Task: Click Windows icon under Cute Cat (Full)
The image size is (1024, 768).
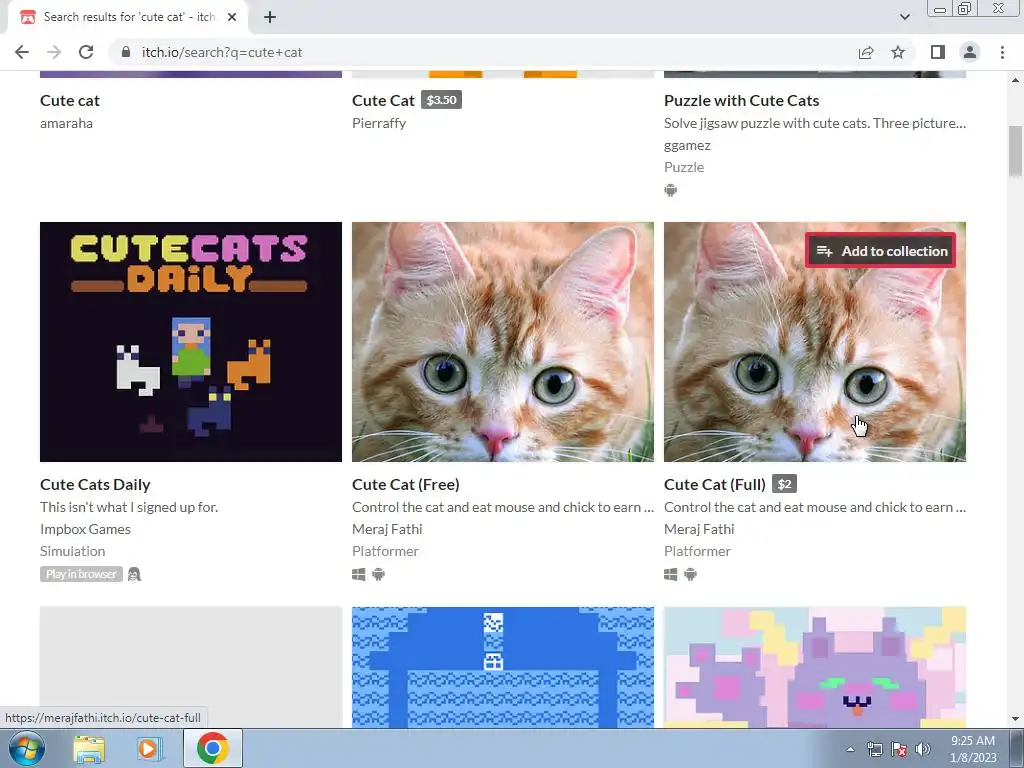Action: click(x=671, y=574)
